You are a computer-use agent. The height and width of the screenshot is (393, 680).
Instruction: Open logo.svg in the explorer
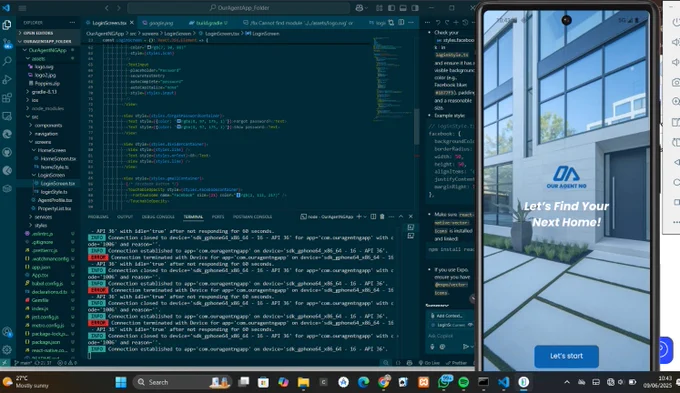pos(44,67)
